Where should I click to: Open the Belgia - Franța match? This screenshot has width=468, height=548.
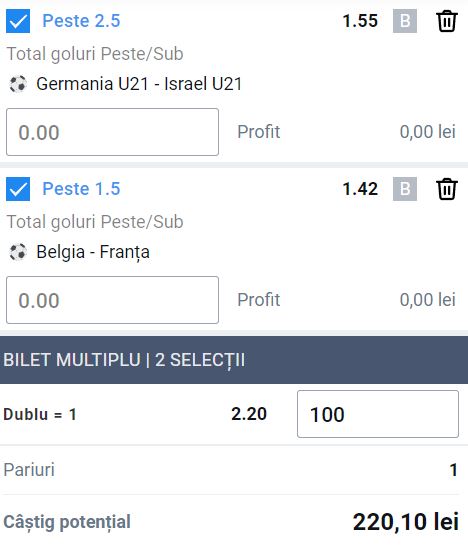(93, 252)
